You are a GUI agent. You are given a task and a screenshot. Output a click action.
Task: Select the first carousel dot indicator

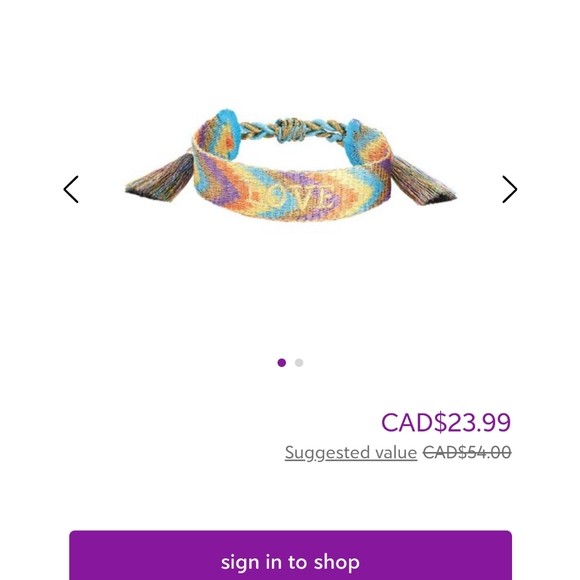coord(281,362)
